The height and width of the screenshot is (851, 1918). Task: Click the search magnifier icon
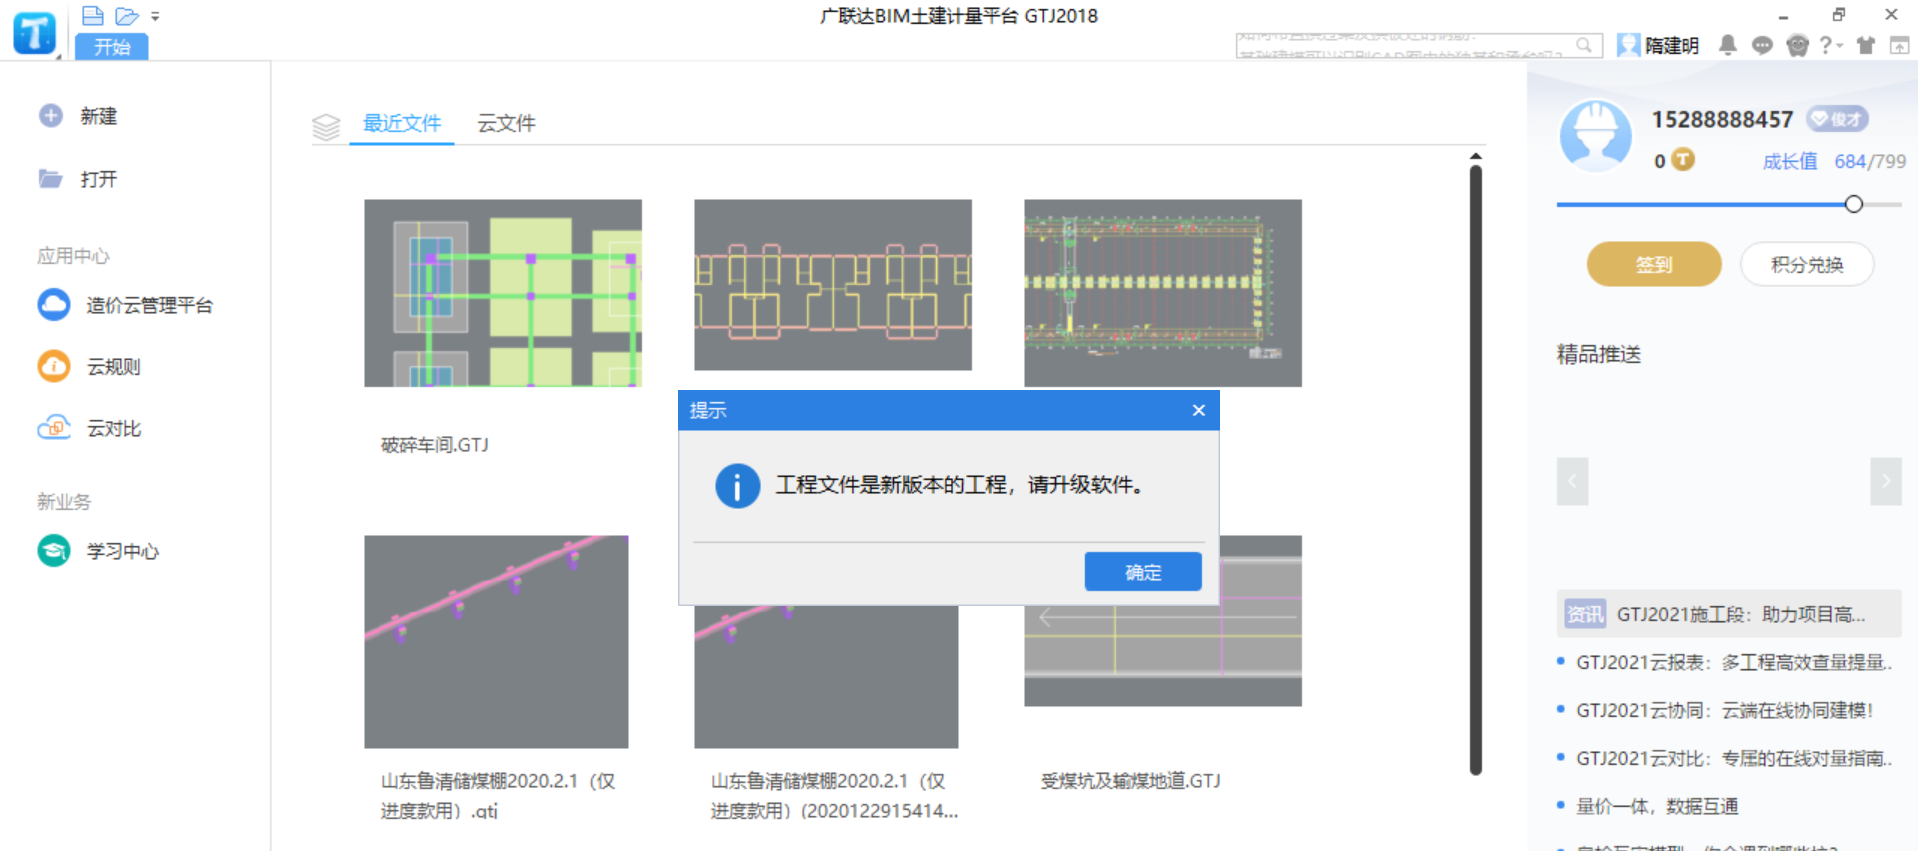pos(1584,45)
